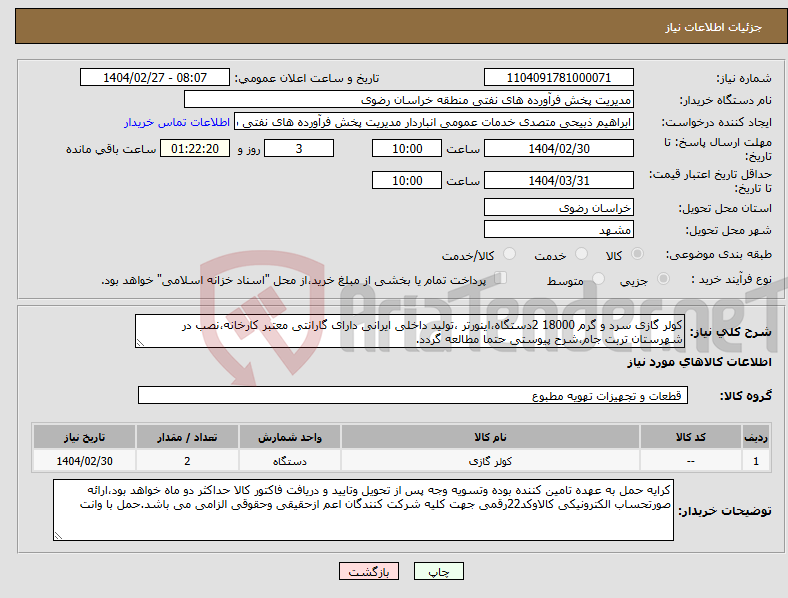Click the remaining time 01:22:20 field
Image resolution: width=788 pixels, height=598 pixels.
195,148
